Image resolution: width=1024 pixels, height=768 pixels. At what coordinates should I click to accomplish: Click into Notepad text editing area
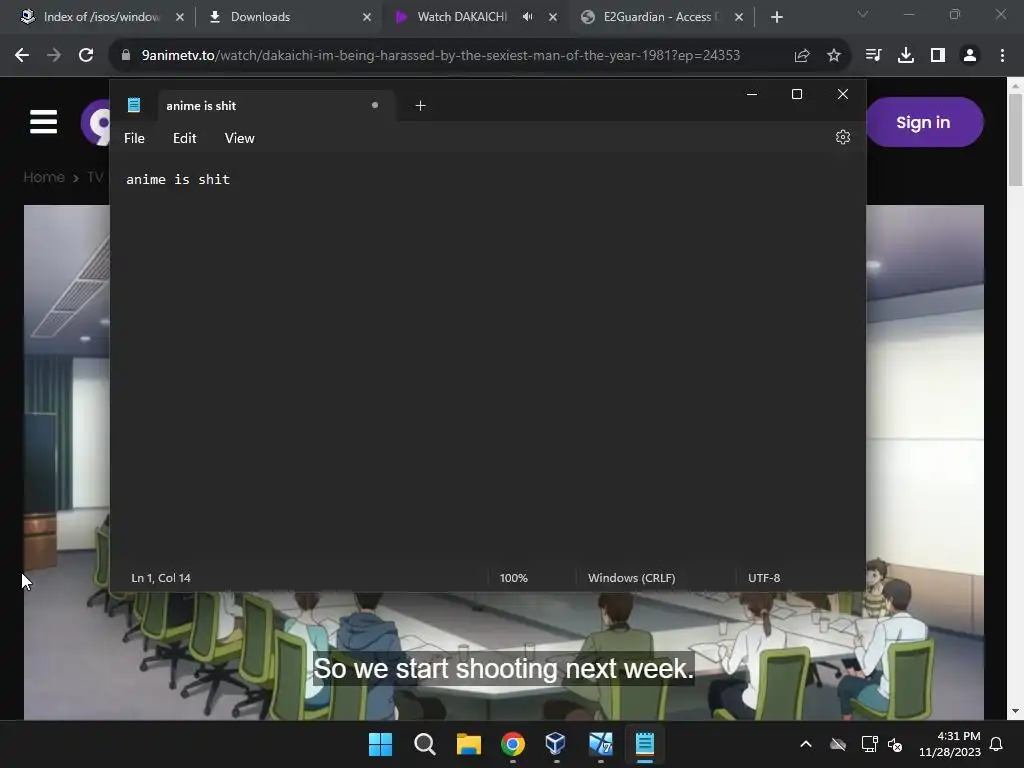[488, 359]
